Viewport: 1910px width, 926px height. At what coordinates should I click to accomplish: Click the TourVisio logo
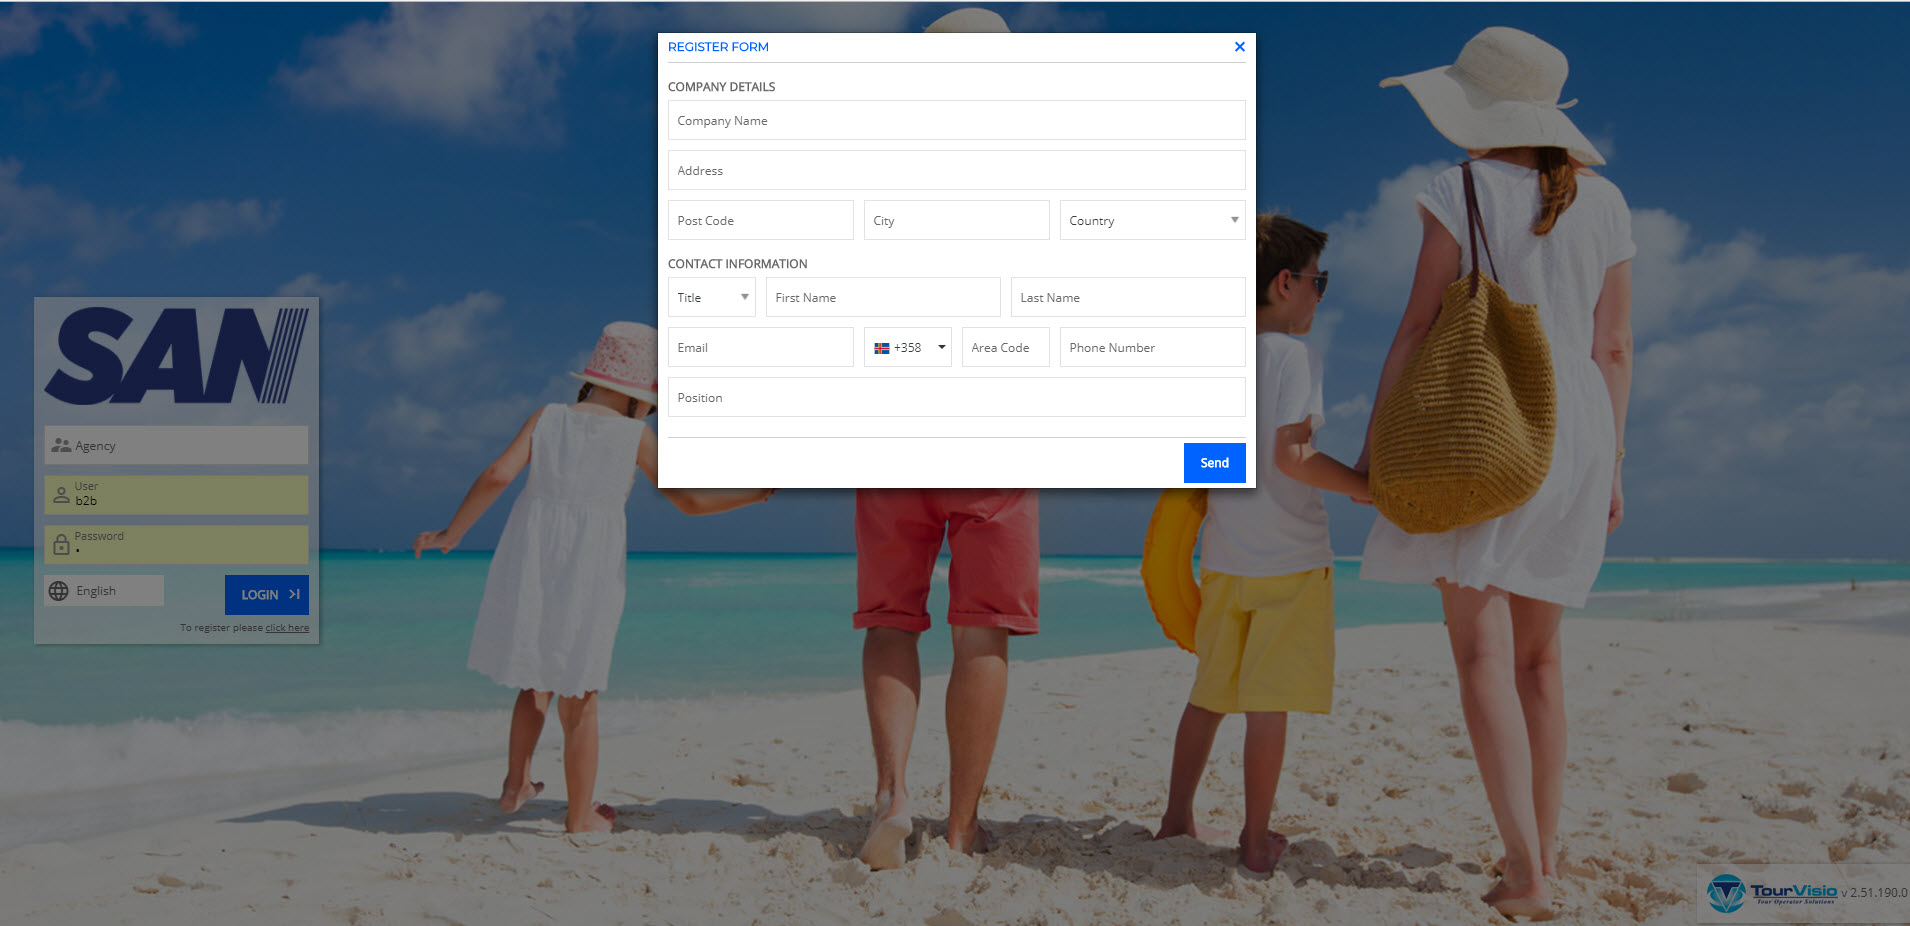tap(1770, 892)
